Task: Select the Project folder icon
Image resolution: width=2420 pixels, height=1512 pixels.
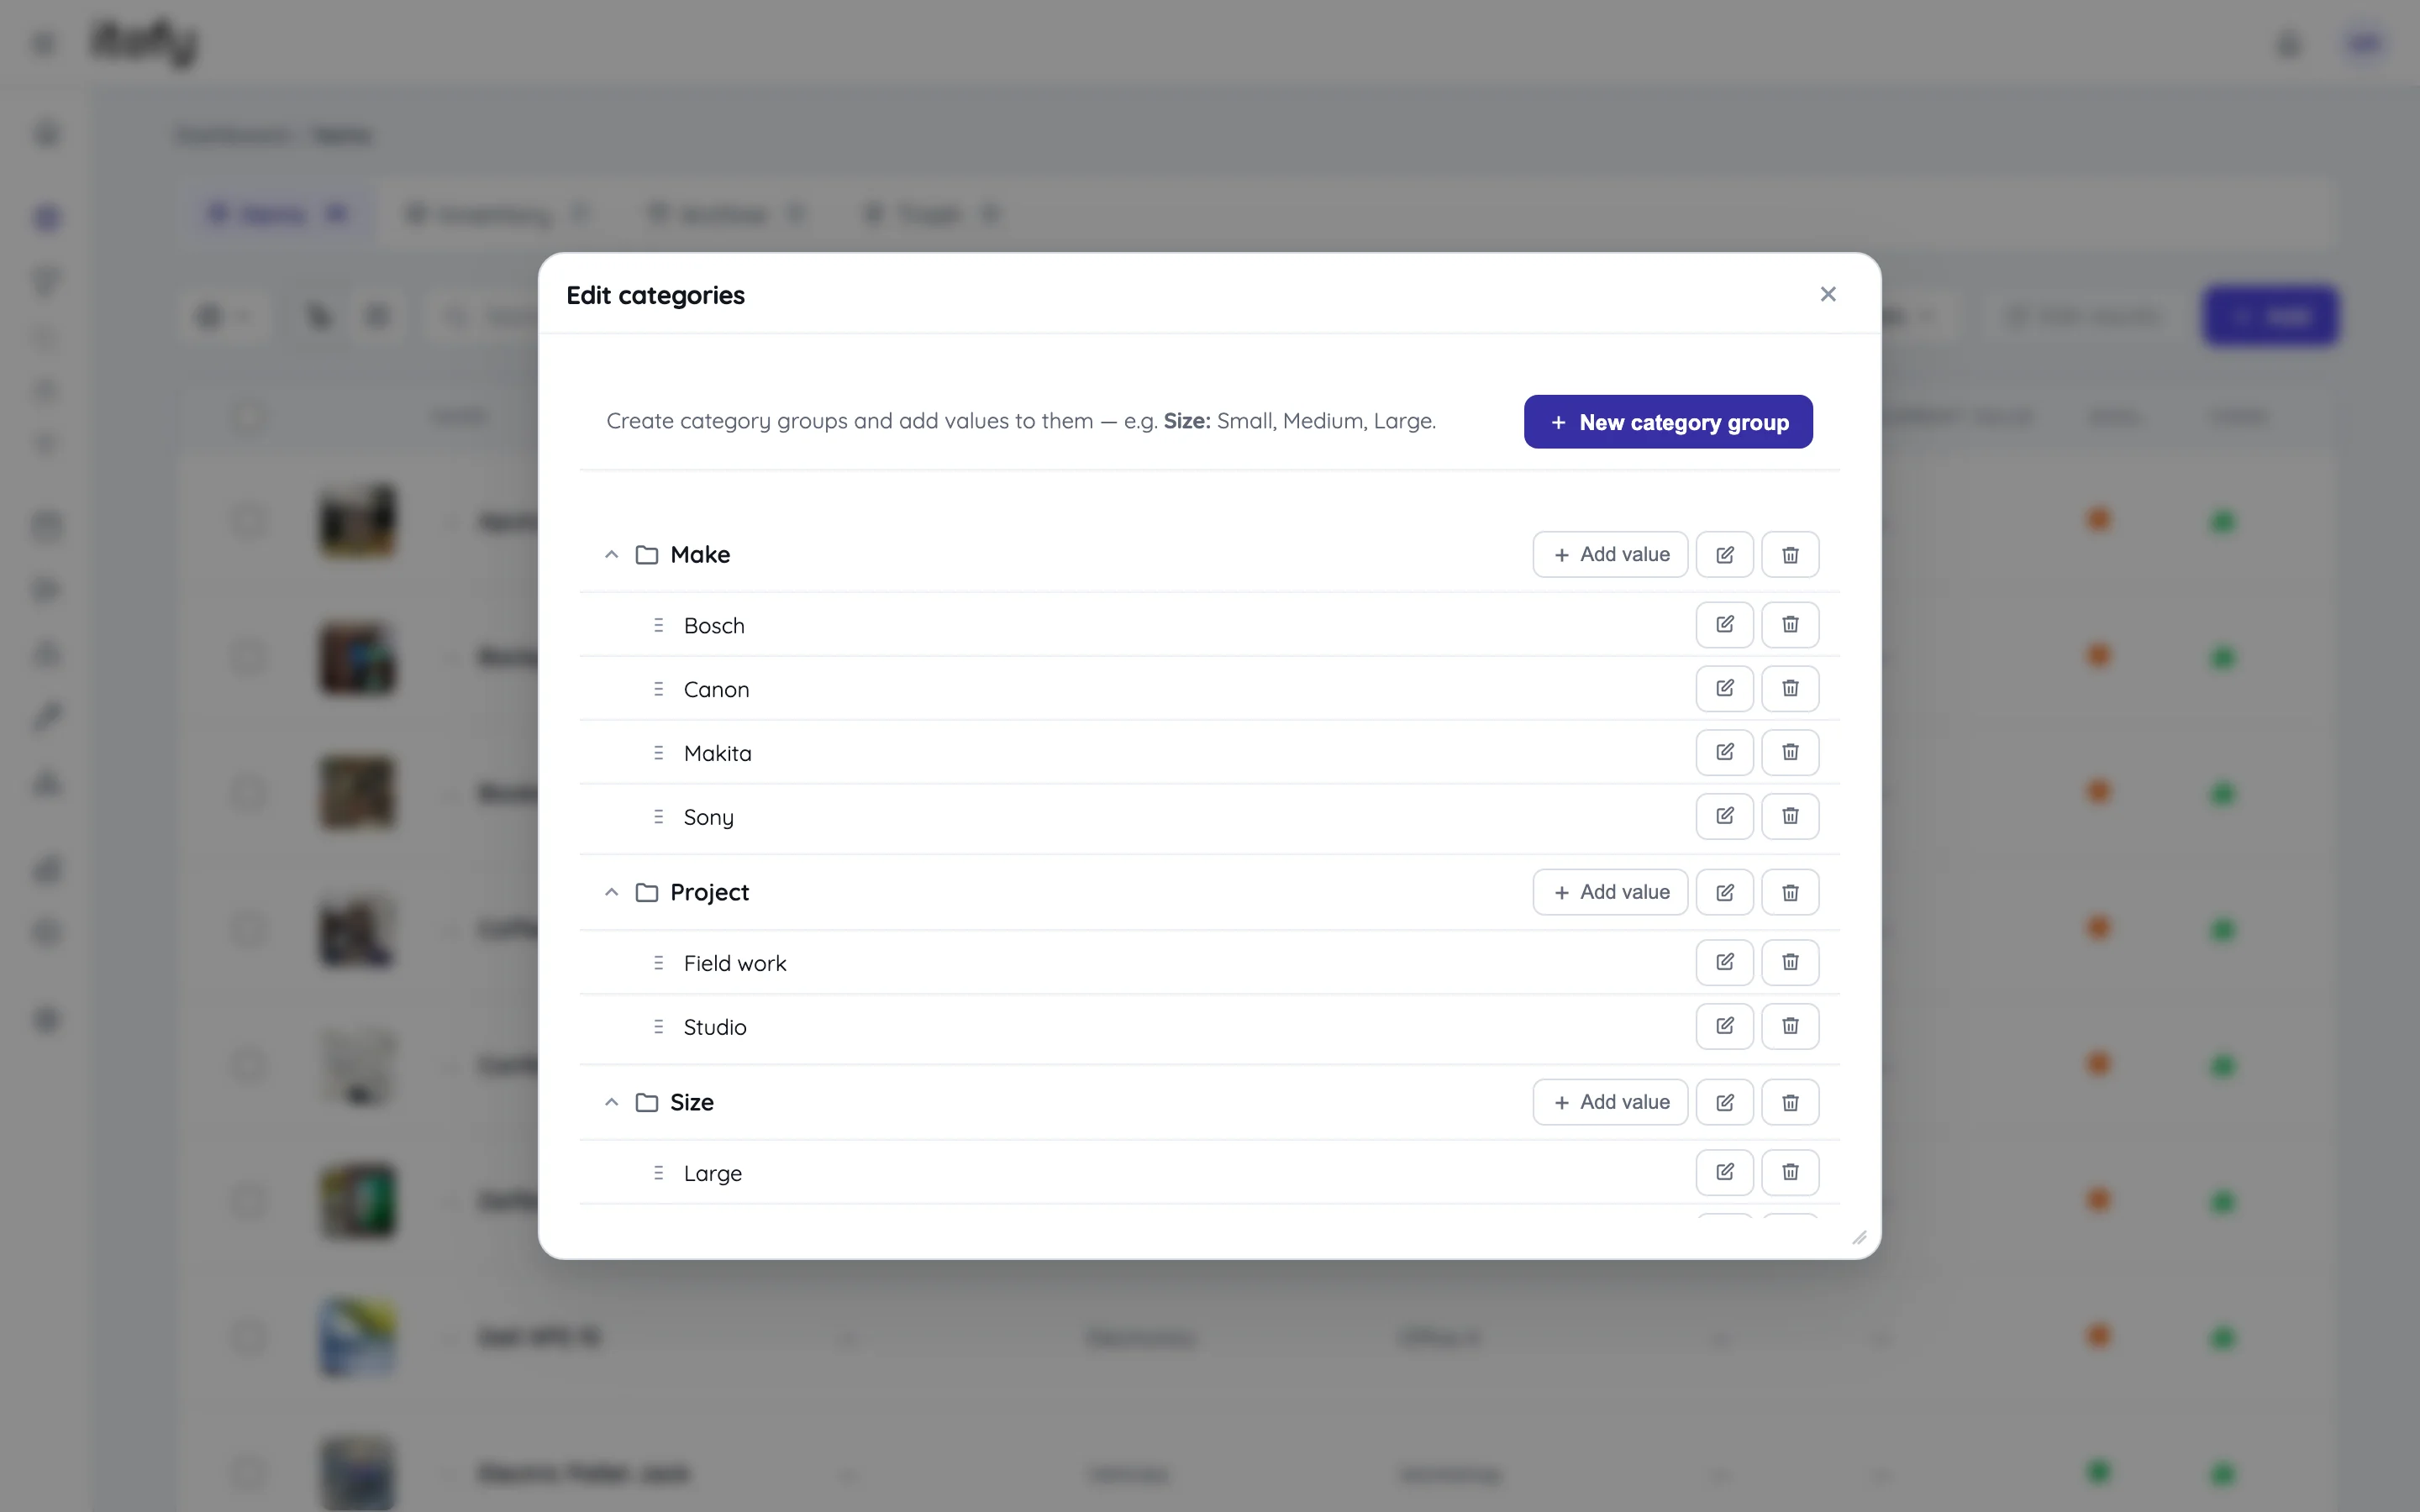Action: 647,892
